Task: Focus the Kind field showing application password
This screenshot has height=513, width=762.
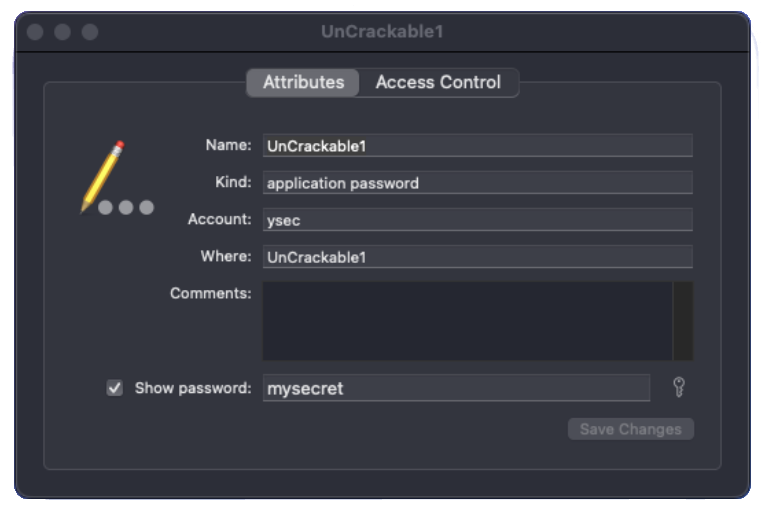Action: pyautogui.click(x=477, y=183)
